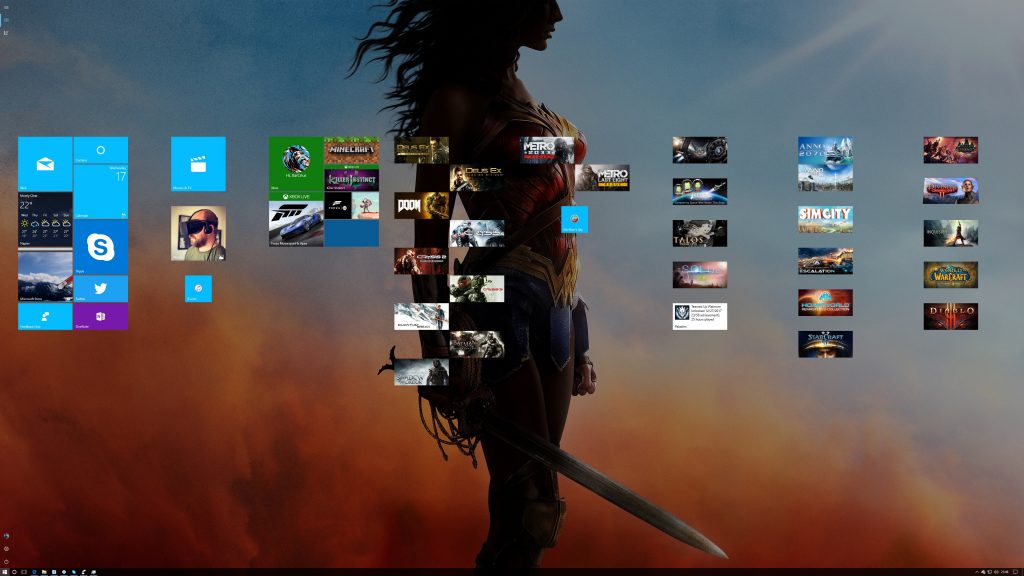Launch the Dragon Age Inquisition tile
Viewport: 1024px width, 576px height.
coord(951,233)
